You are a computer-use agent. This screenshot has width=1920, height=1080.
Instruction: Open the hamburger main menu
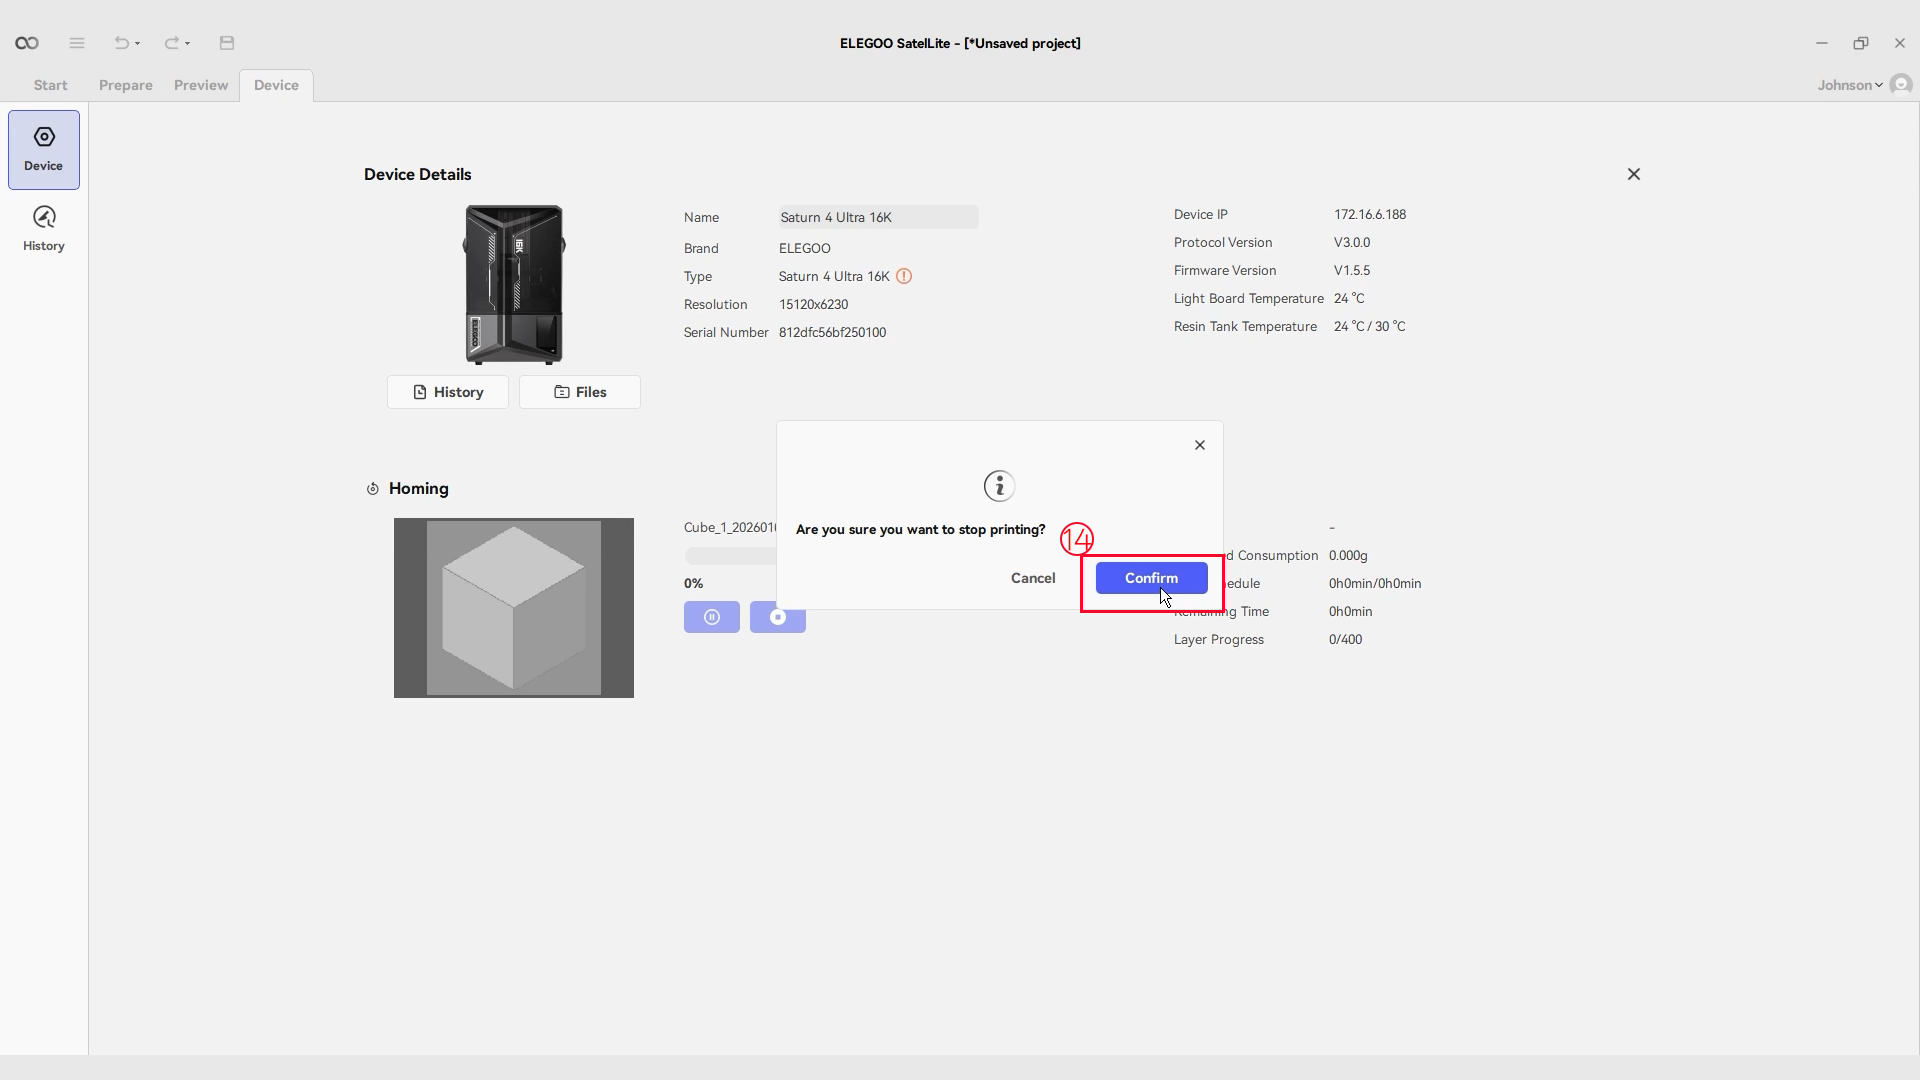pos(77,43)
